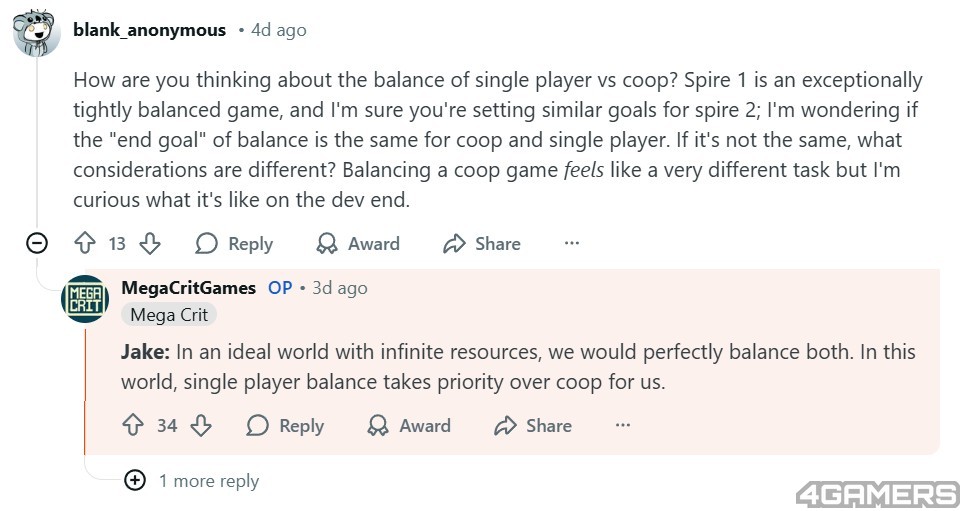
Task: Expand the 1 more reply link
Action: pos(208,481)
